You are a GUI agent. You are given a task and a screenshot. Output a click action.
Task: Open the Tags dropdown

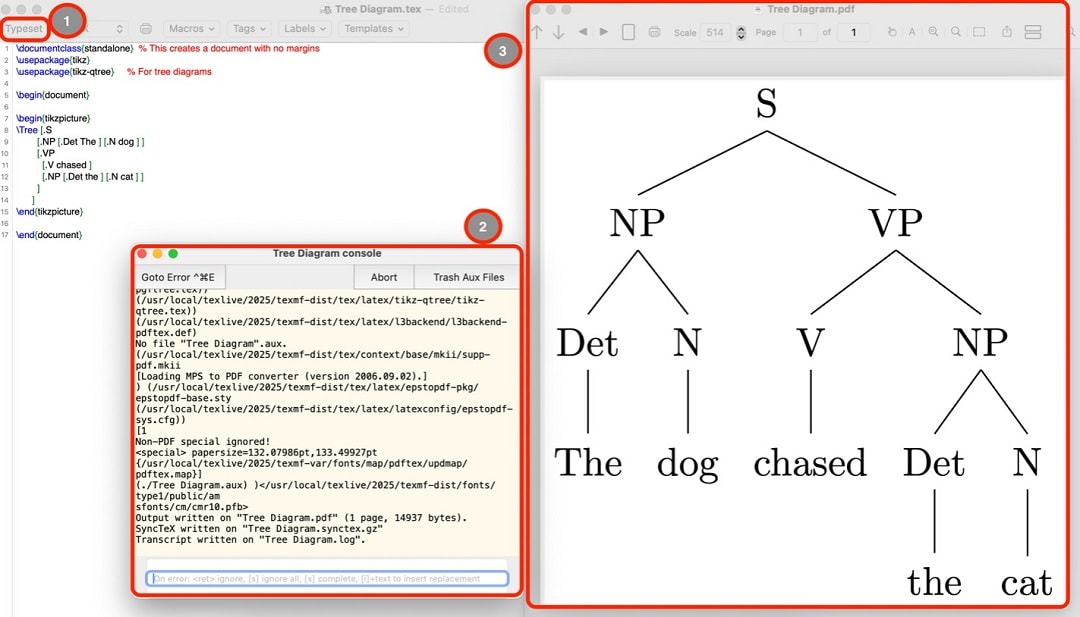[249, 29]
